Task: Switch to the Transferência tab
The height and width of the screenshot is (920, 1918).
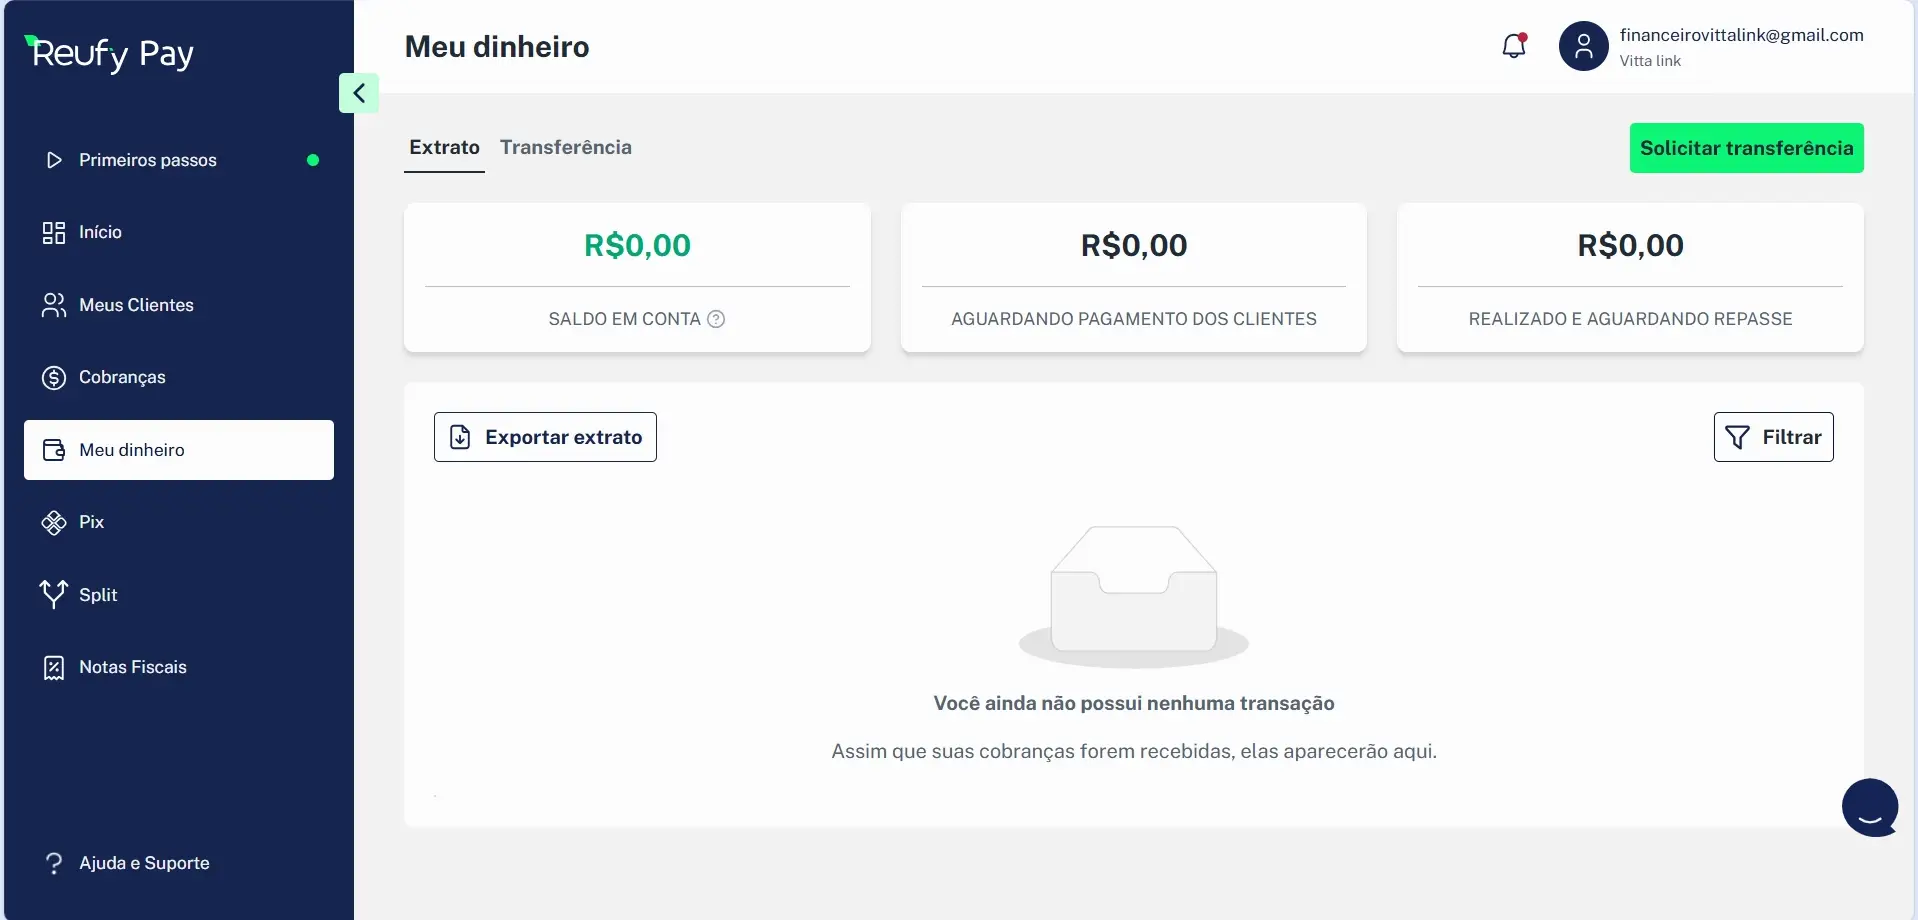Action: (x=565, y=148)
